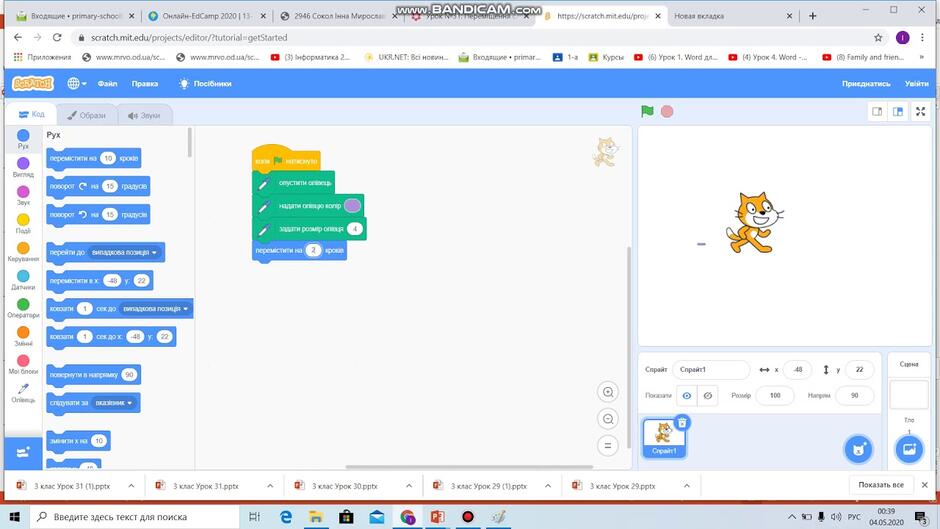Screen dimensions: 940x529
Task: Click the sprite direction field 90
Action: tap(854, 395)
